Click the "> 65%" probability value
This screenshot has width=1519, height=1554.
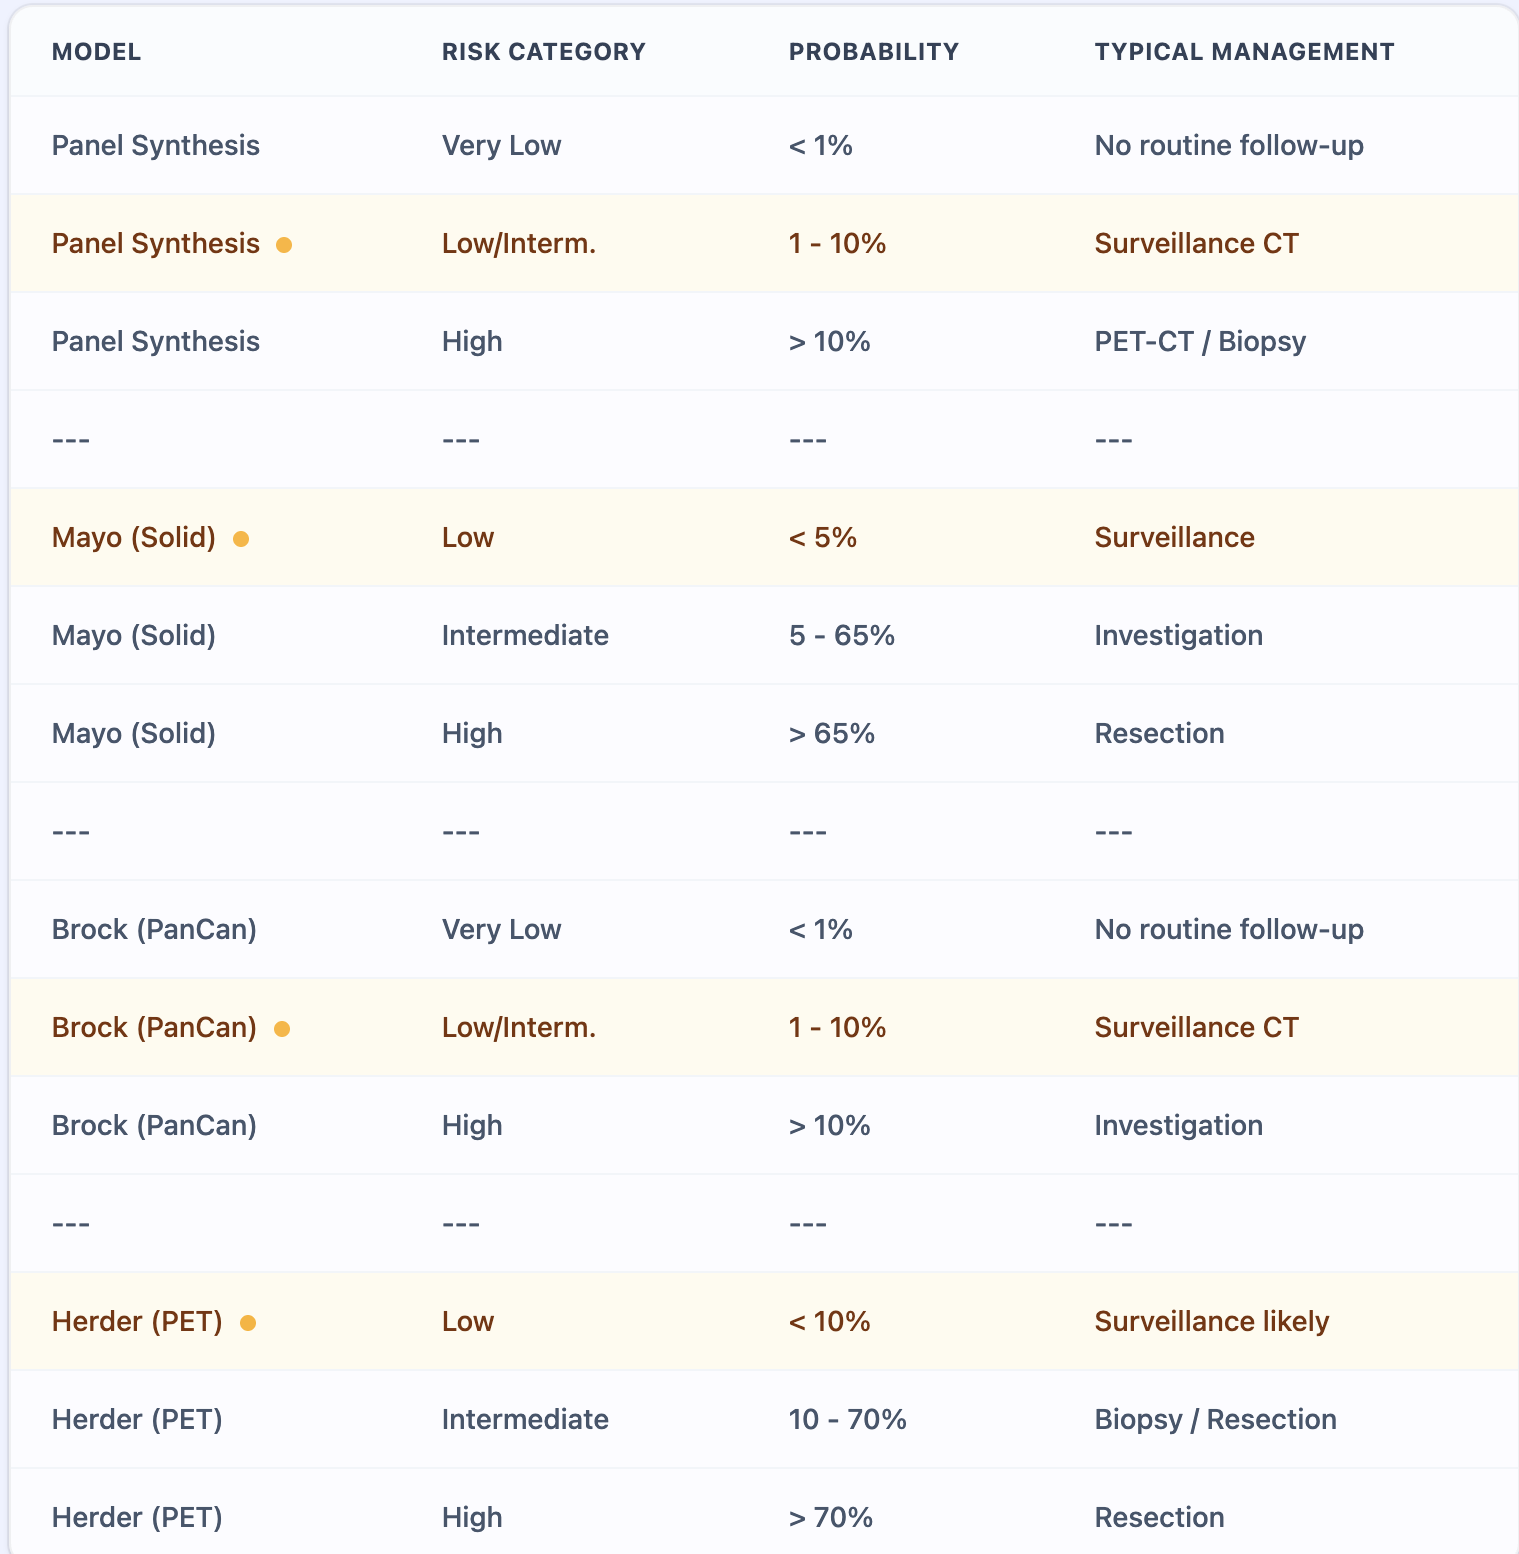[x=831, y=734]
